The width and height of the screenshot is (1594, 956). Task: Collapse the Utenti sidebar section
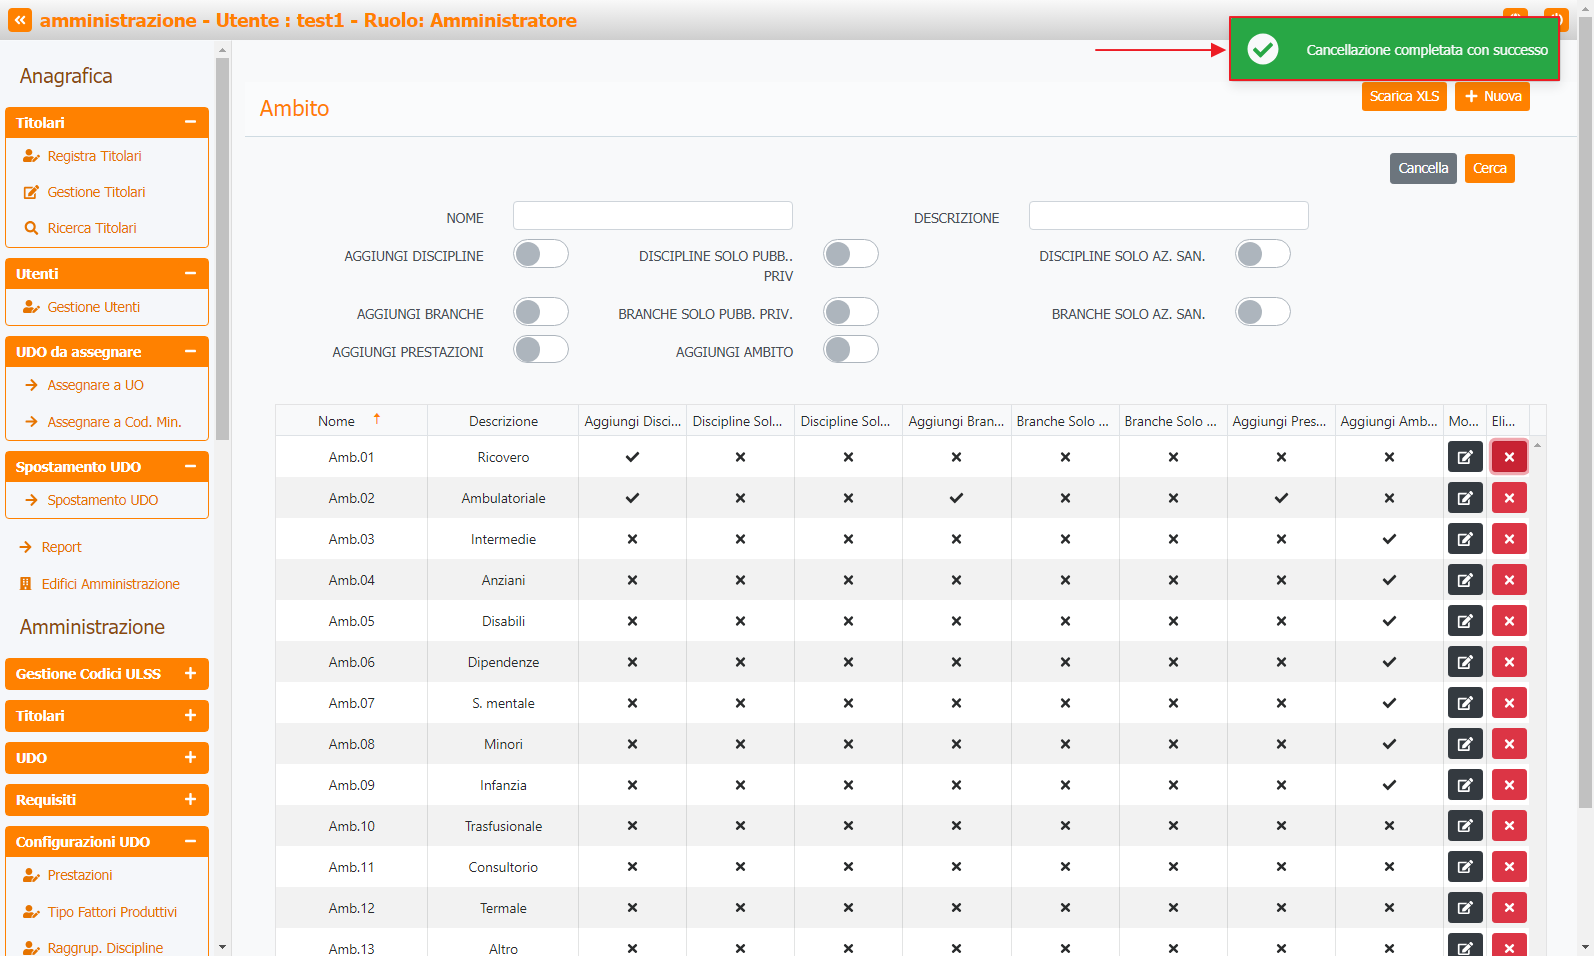[190, 274]
